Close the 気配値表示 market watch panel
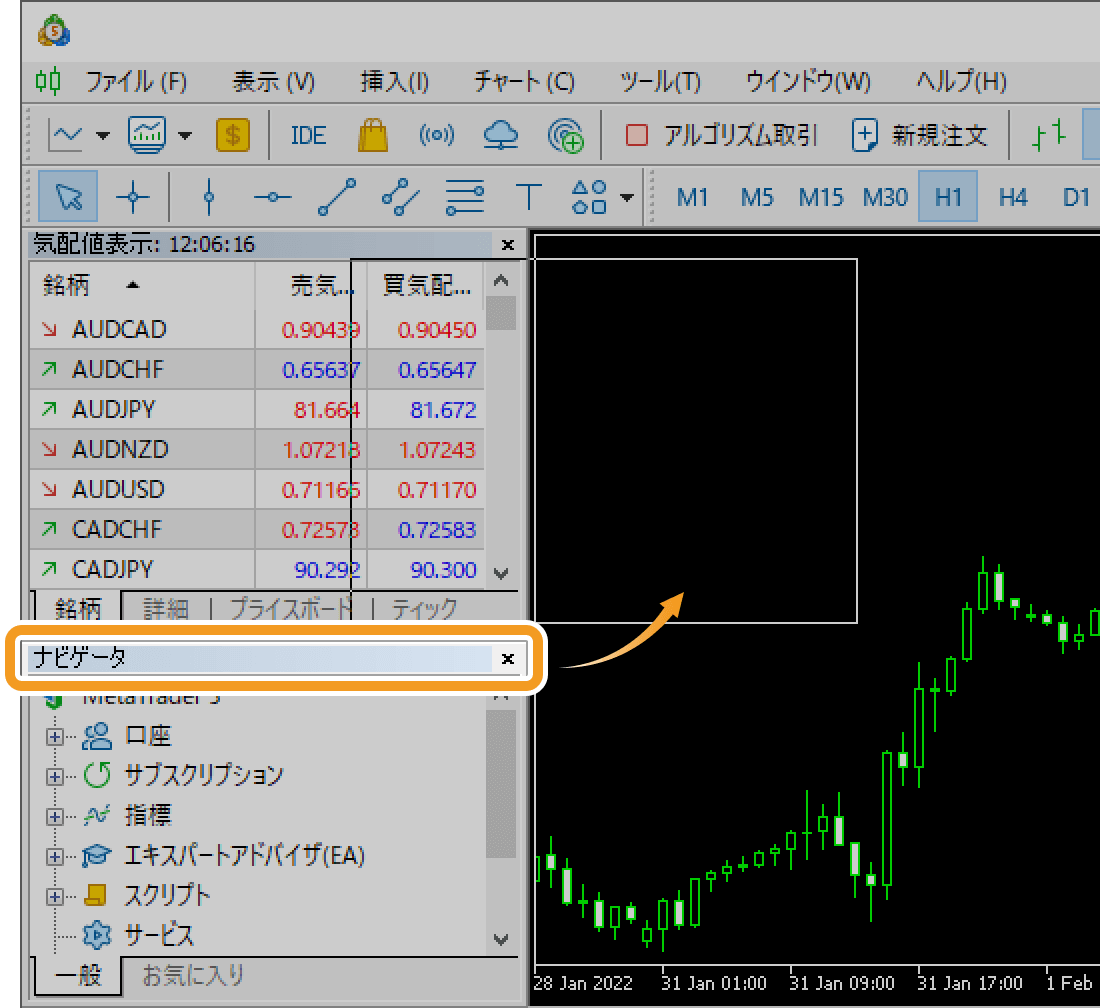The image size is (1100, 1008). 508,245
